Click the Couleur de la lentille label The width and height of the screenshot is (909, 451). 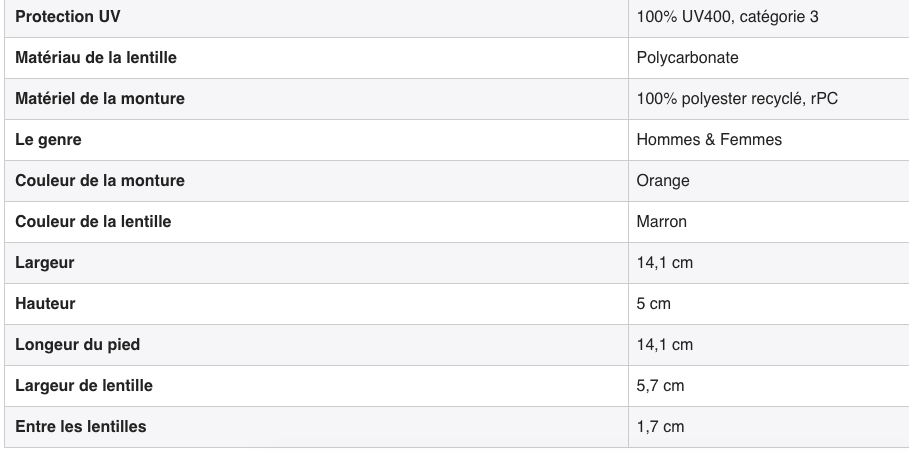[93, 222]
